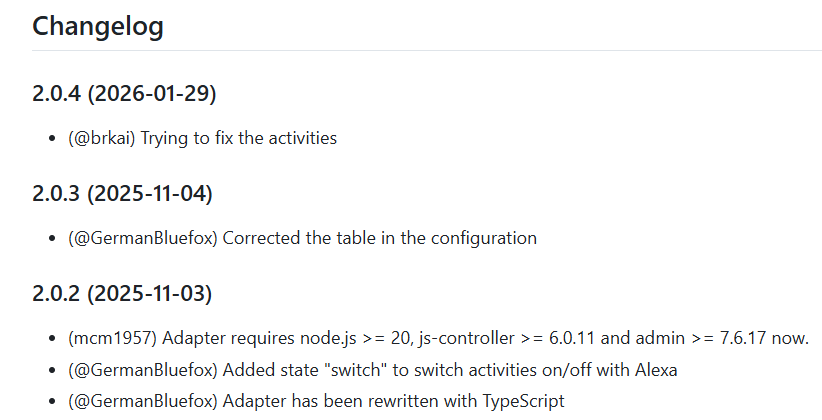Viewport: 822px width, 420px height.
Task: Open @GermanBluefox mention in the table correction entry
Action: point(143,238)
